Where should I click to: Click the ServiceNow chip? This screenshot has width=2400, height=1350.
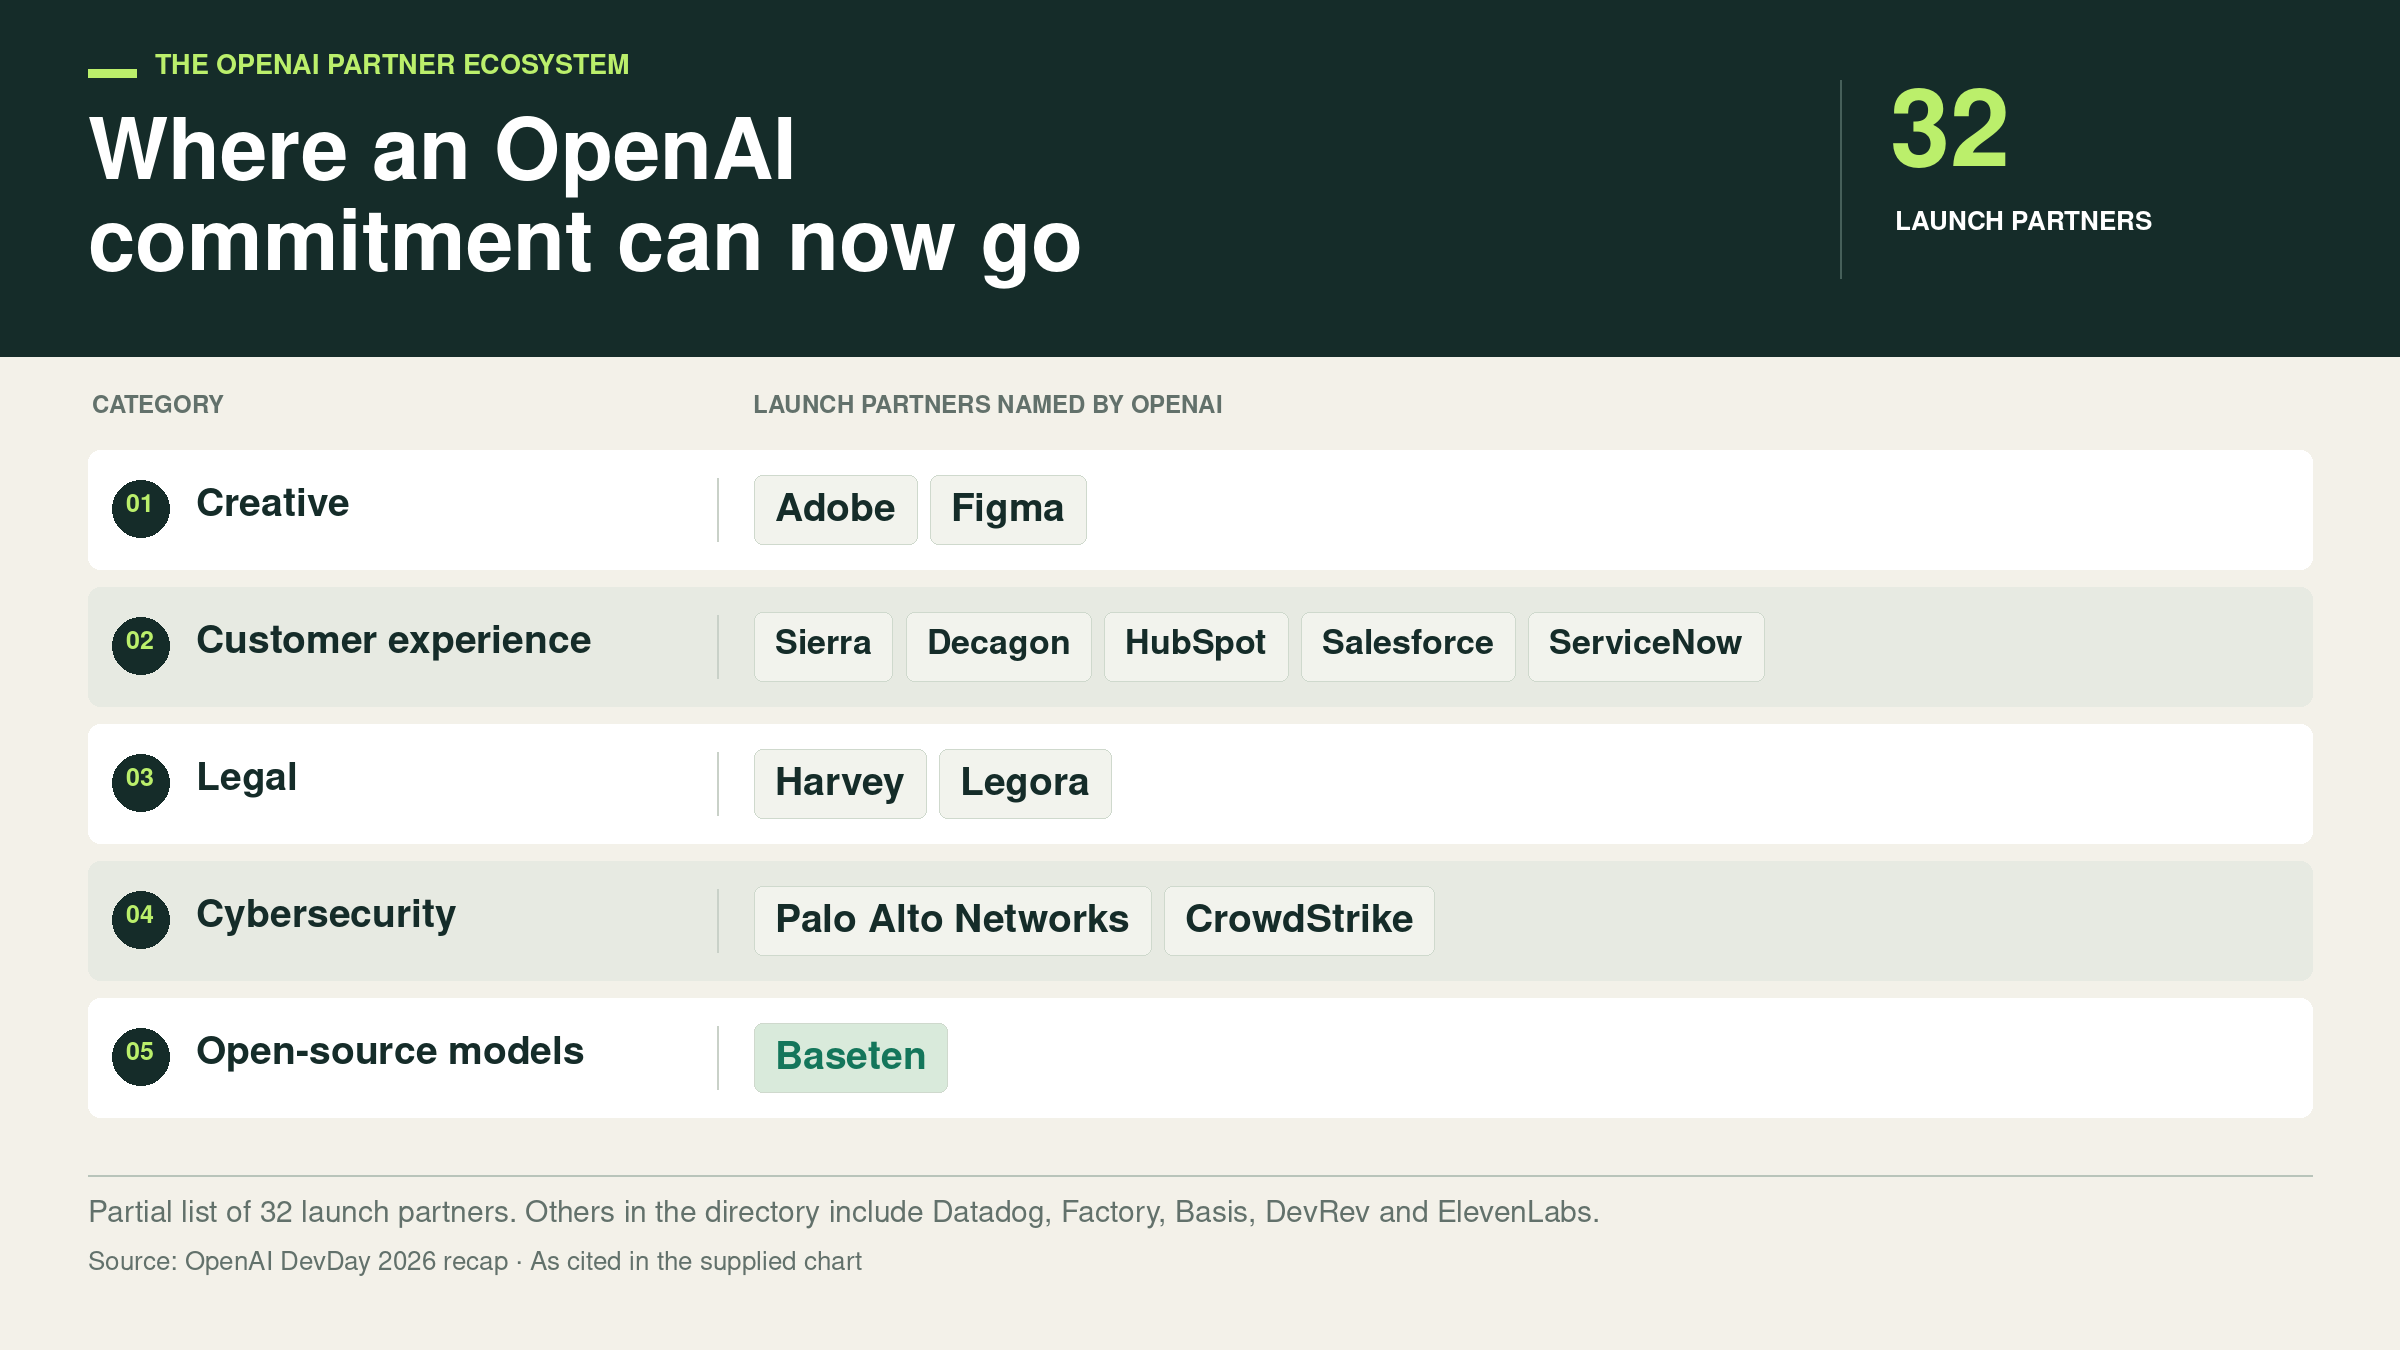(x=1646, y=646)
